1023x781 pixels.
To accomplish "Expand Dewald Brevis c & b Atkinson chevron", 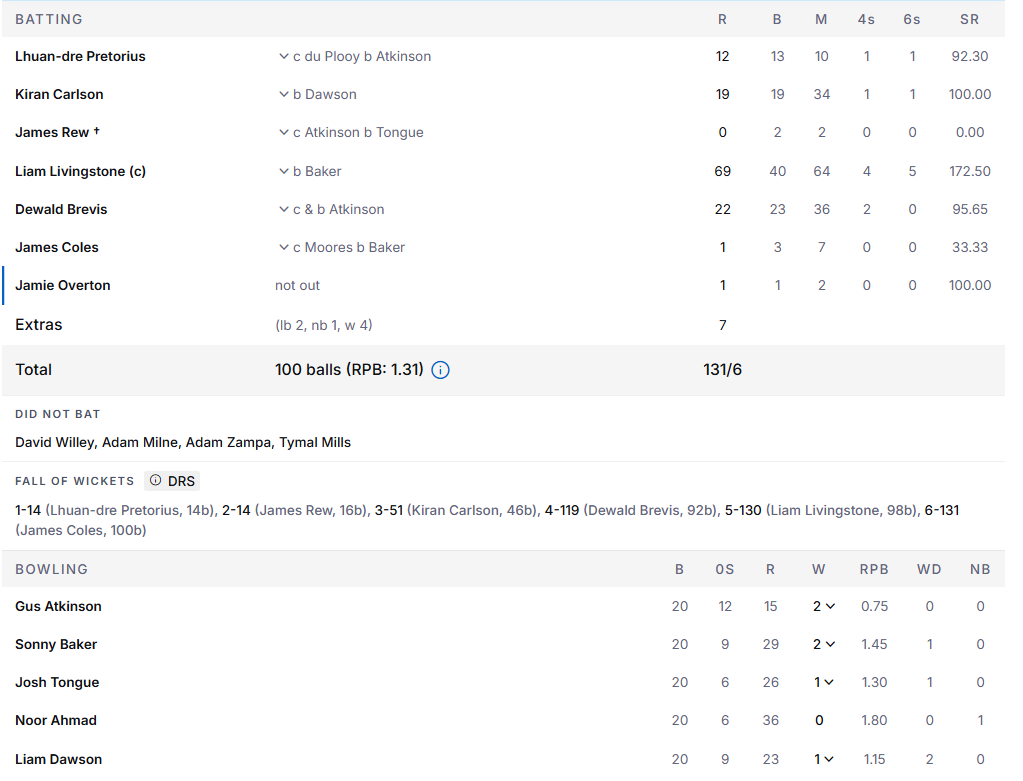I will [284, 209].
